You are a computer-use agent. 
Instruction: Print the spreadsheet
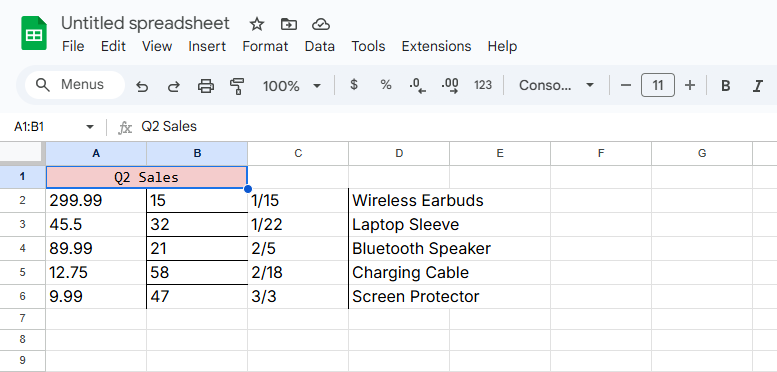tap(206, 86)
